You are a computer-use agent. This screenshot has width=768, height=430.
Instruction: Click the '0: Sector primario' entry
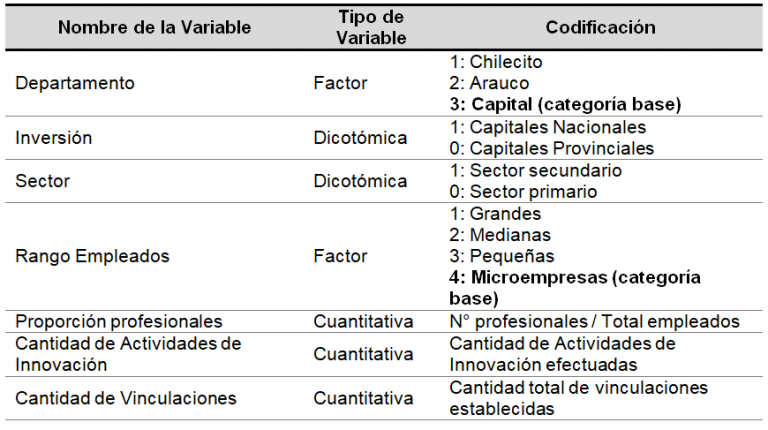pos(524,191)
